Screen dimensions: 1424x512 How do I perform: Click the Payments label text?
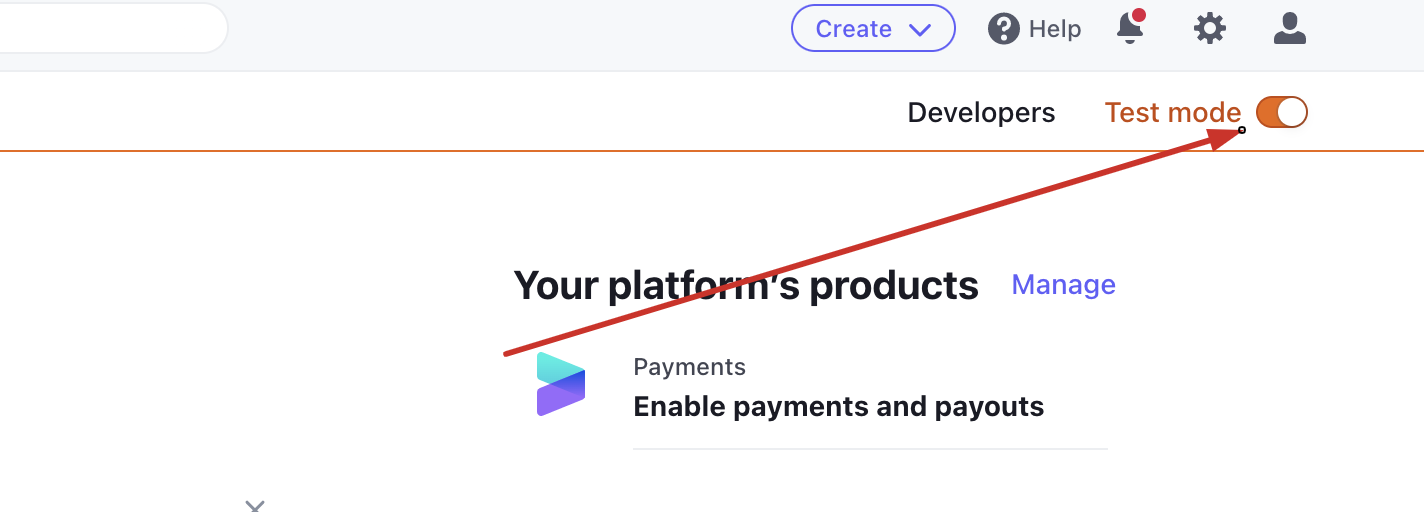(x=690, y=367)
